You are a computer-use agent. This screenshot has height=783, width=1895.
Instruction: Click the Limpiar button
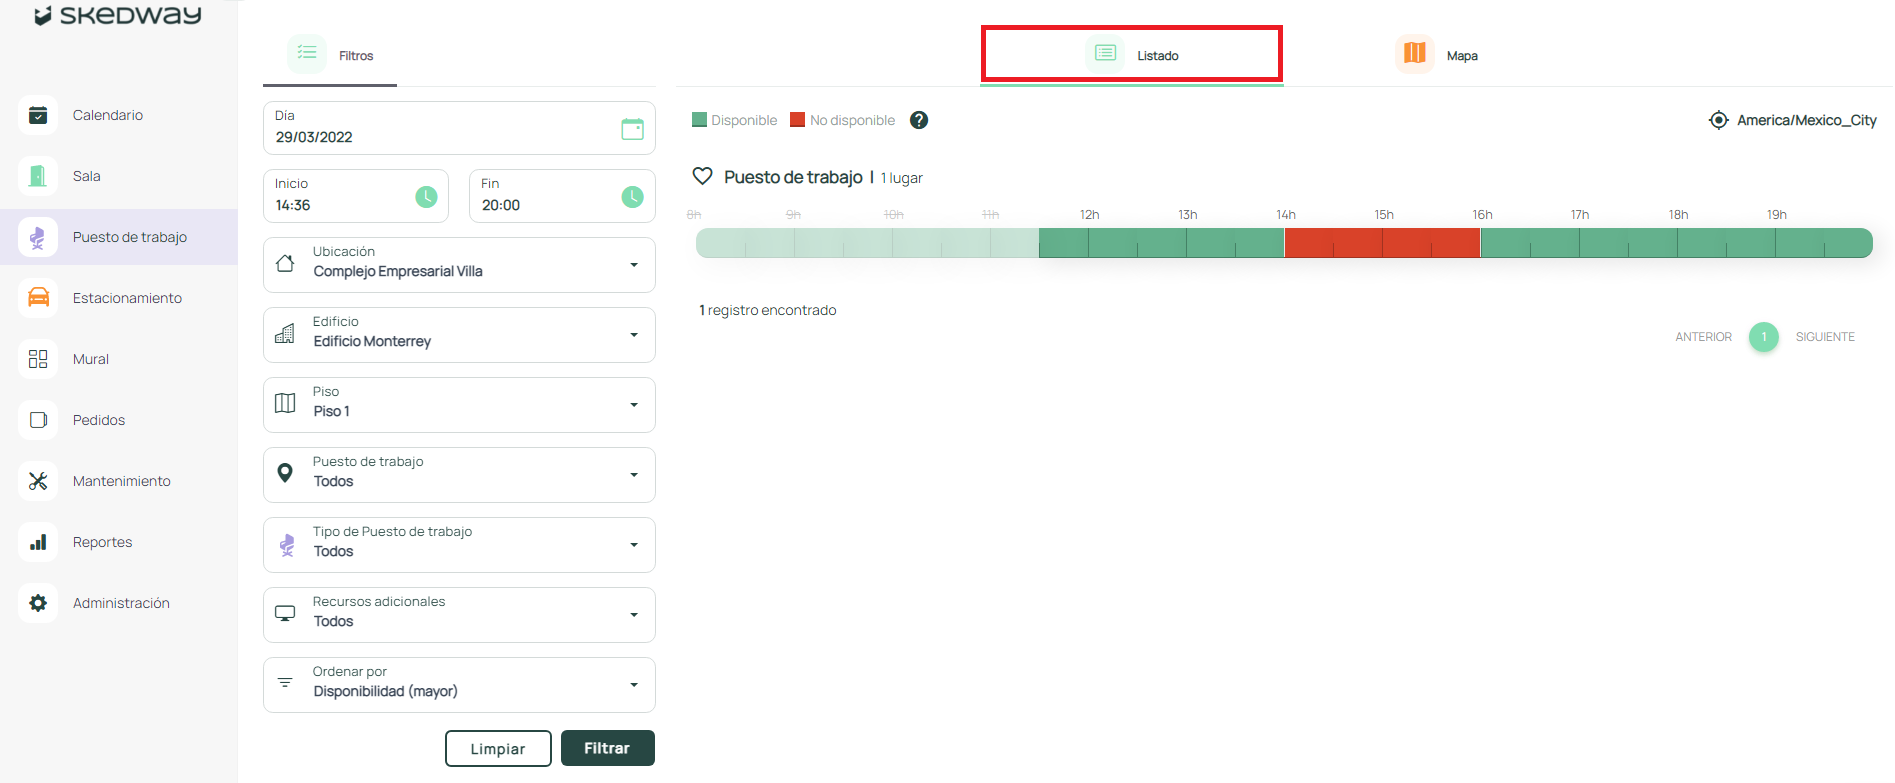click(498, 748)
